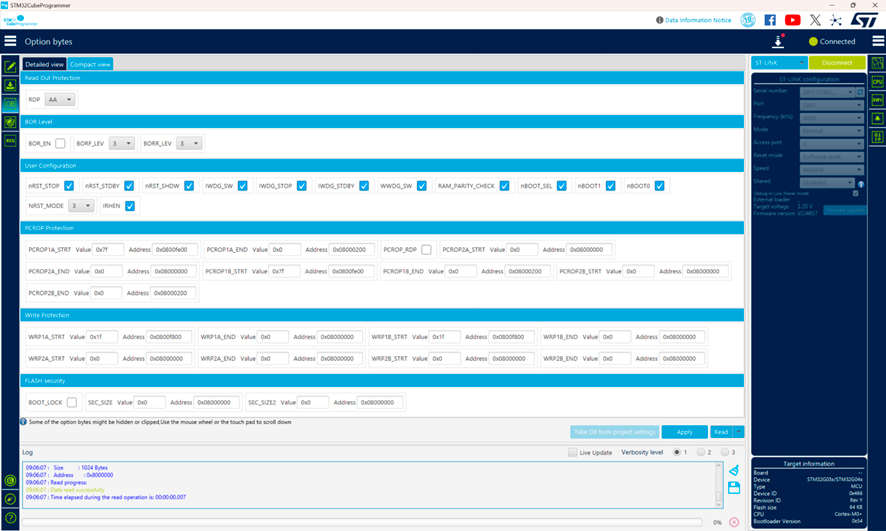The image size is (886, 531).
Task: Open the ST-LINK interface dropdown
Action: (x=778, y=63)
